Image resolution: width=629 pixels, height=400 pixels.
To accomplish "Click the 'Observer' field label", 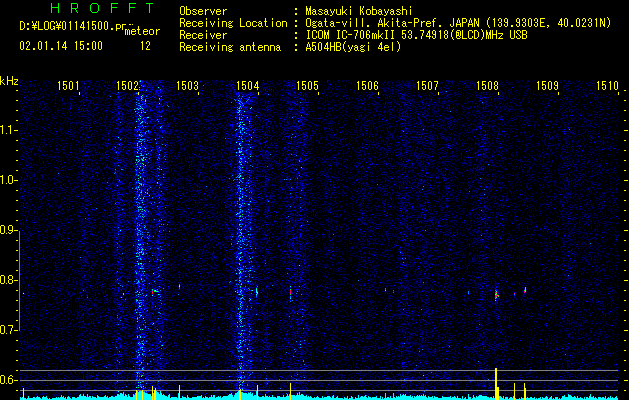I will 203,11.
